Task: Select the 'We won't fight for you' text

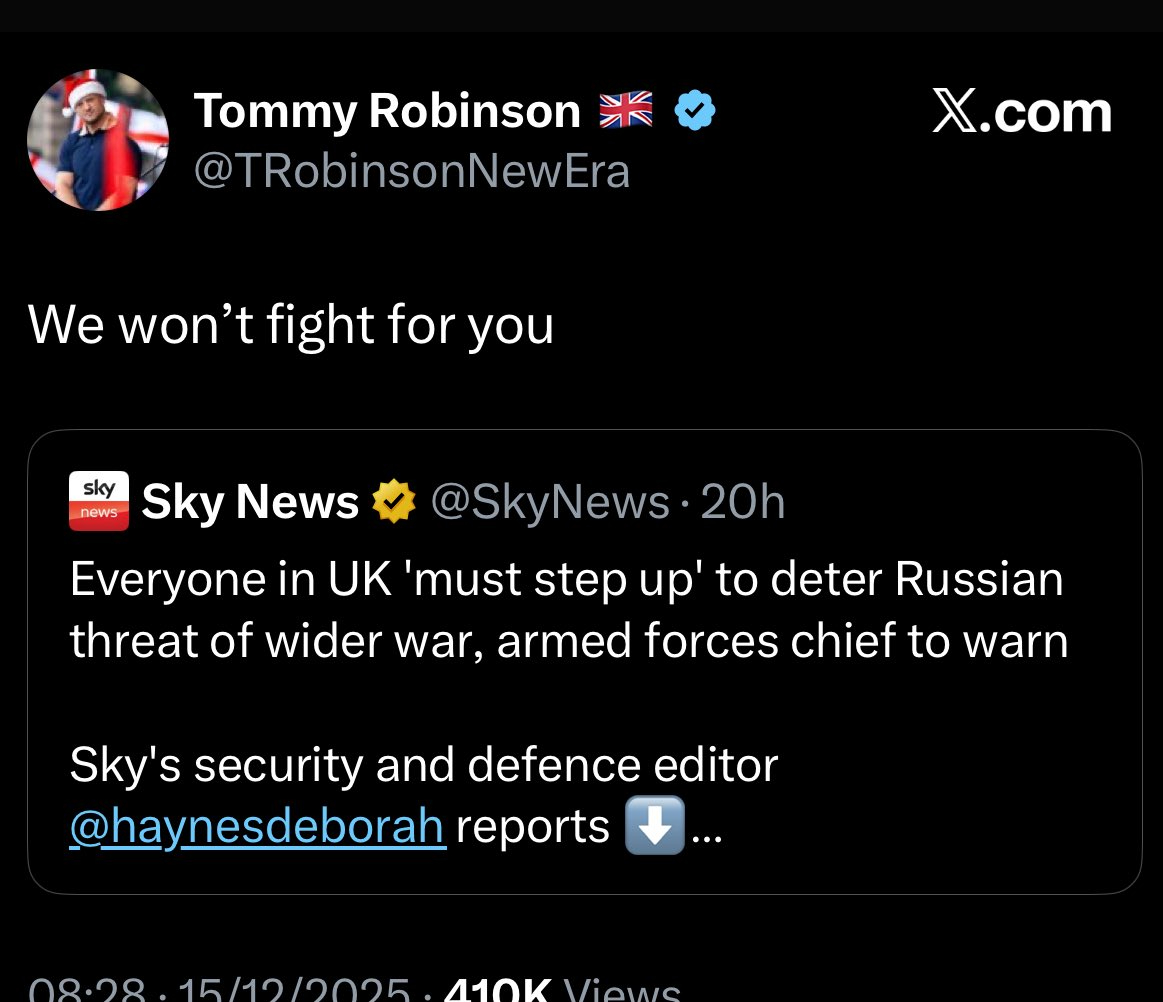Action: pos(290,324)
